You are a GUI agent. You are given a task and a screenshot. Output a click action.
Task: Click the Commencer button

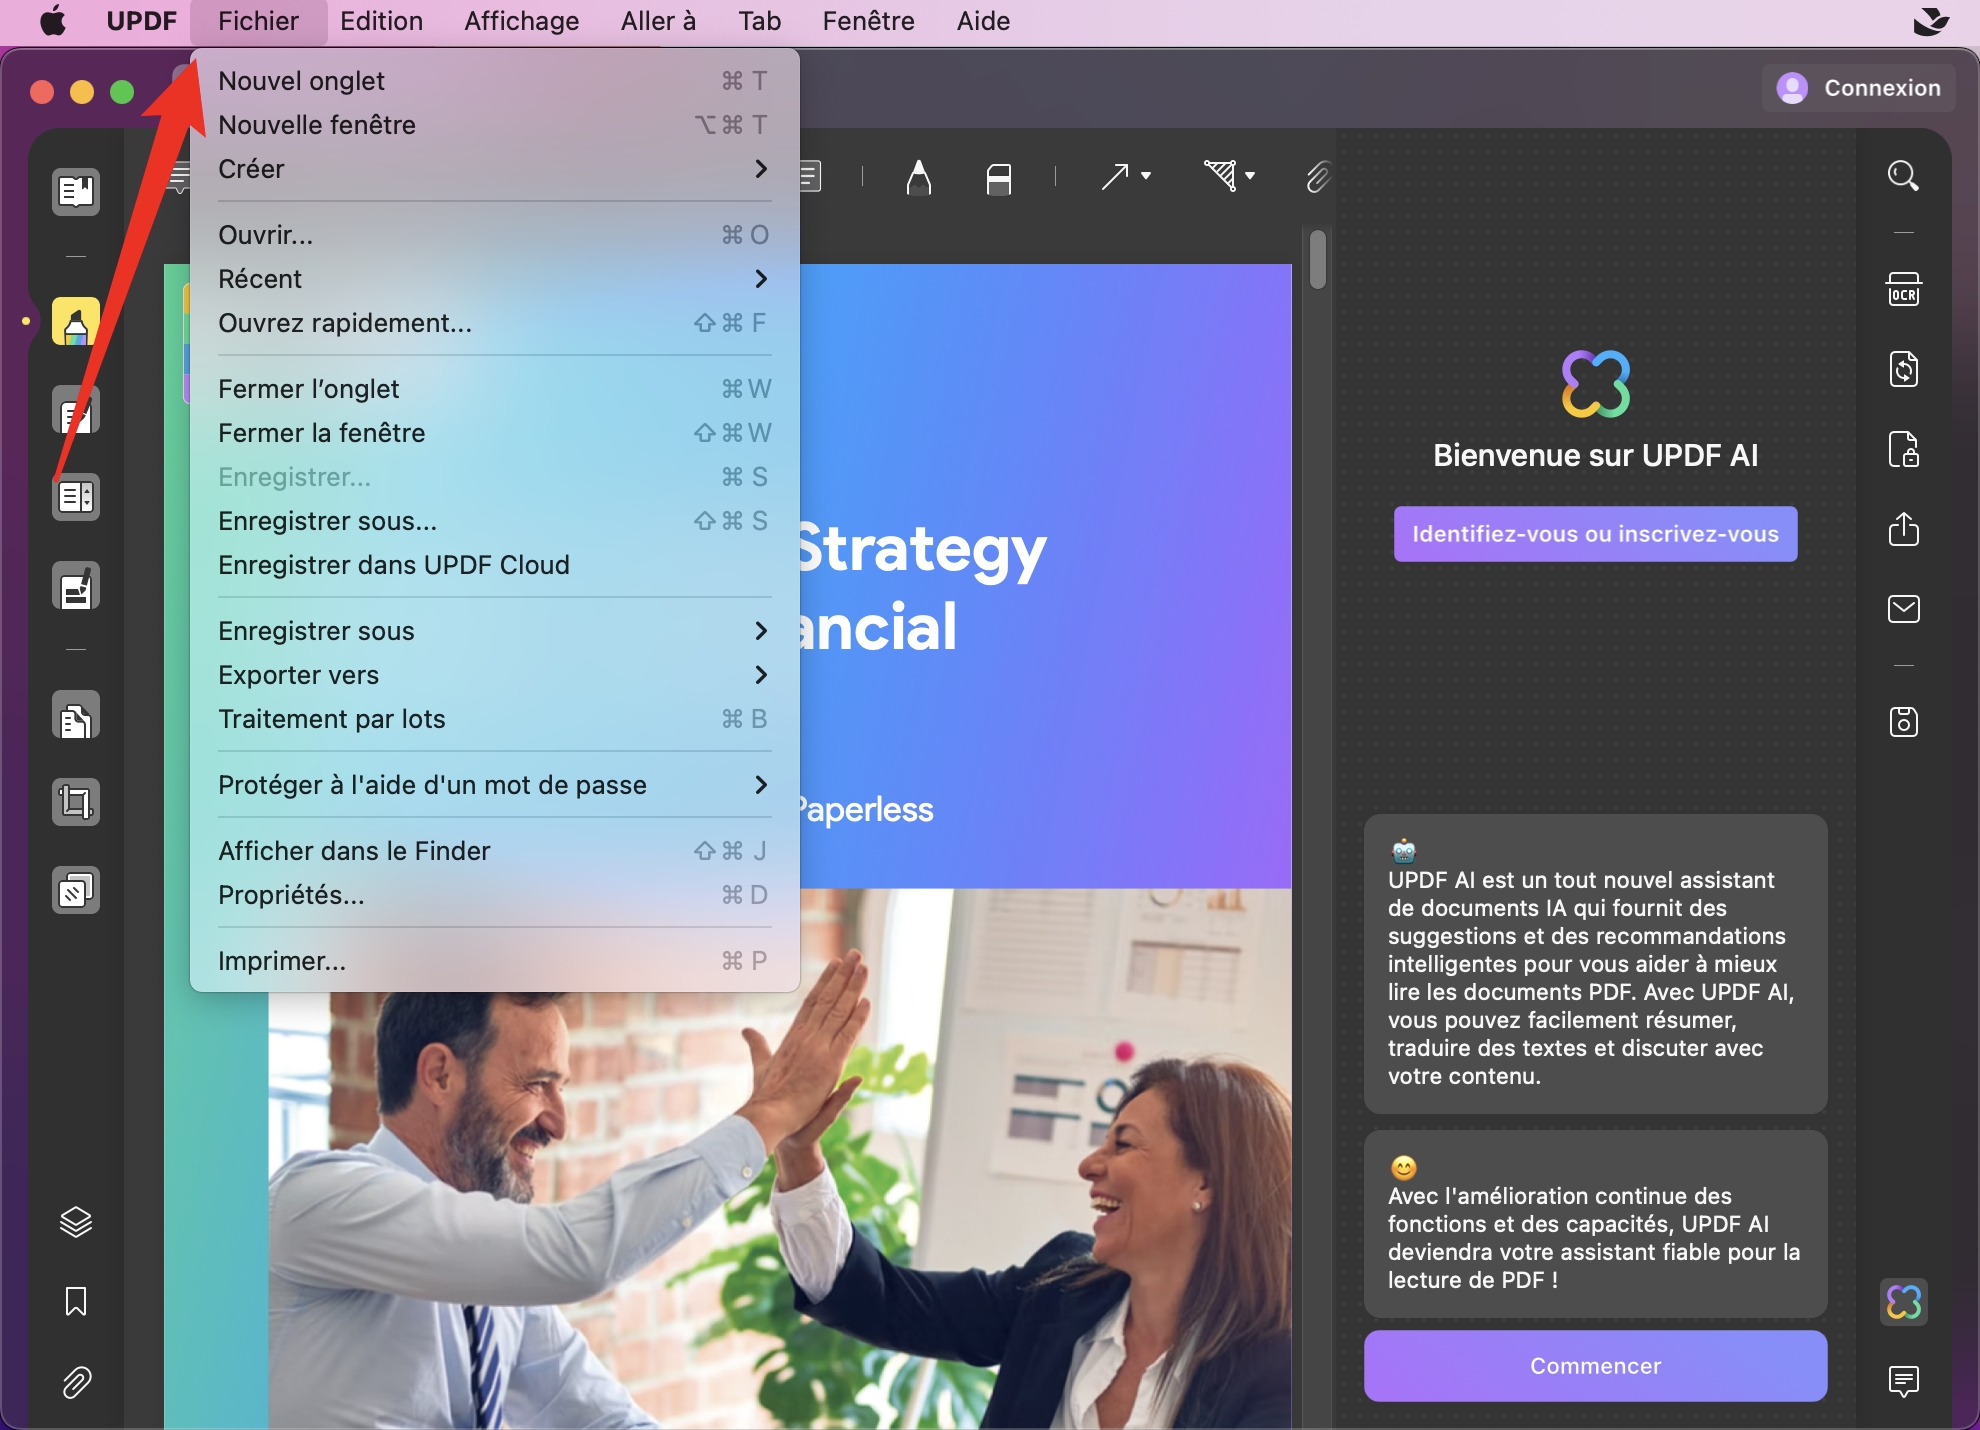[x=1595, y=1366]
